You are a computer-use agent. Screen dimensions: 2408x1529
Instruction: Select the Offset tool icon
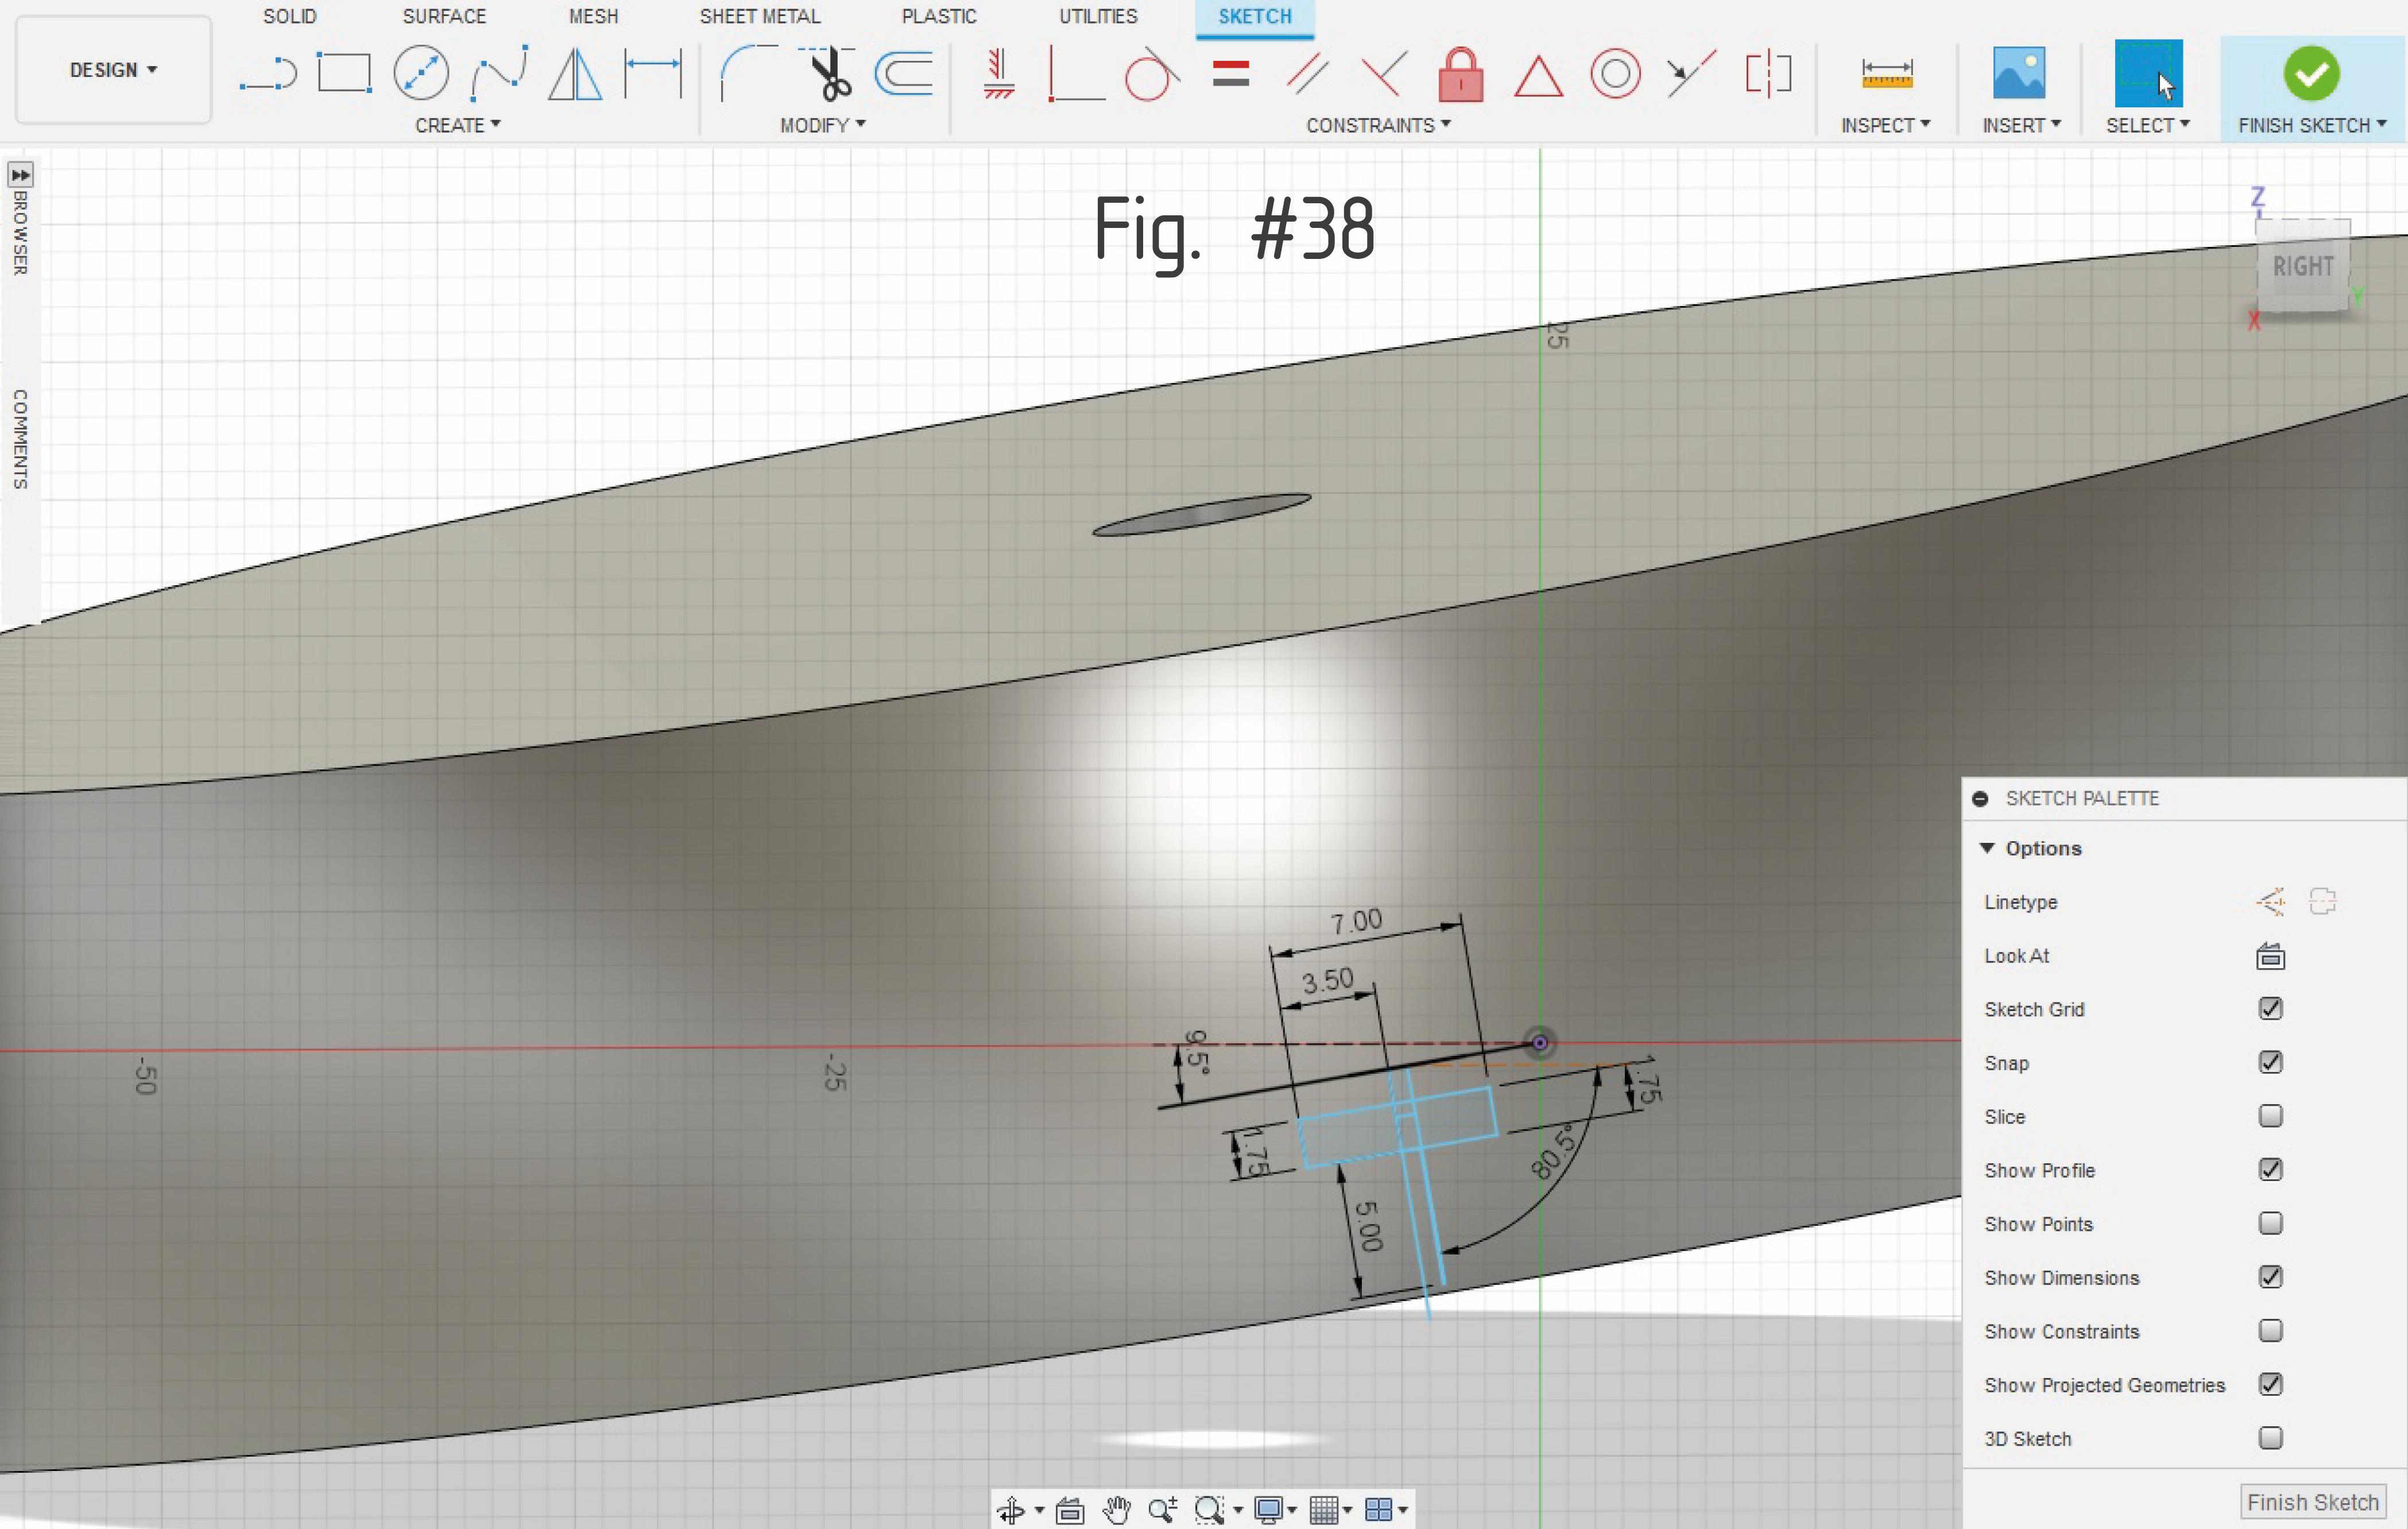tap(904, 73)
